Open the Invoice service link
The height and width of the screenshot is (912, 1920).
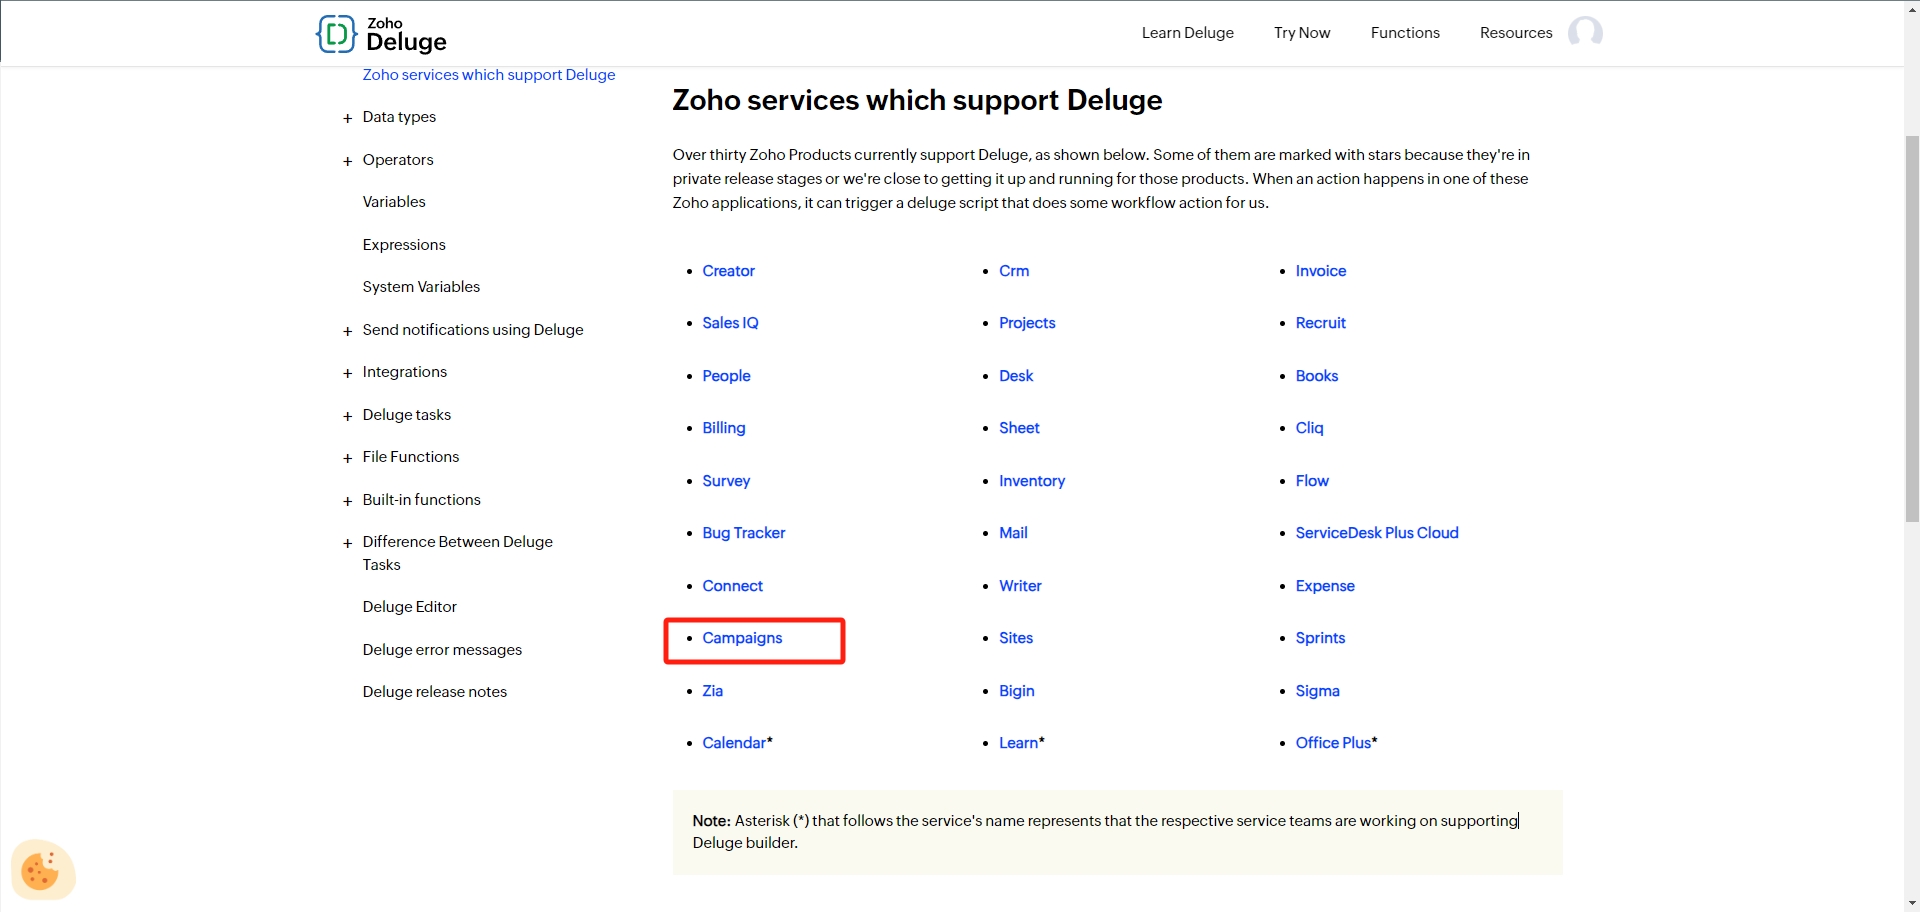pos(1321,271)
